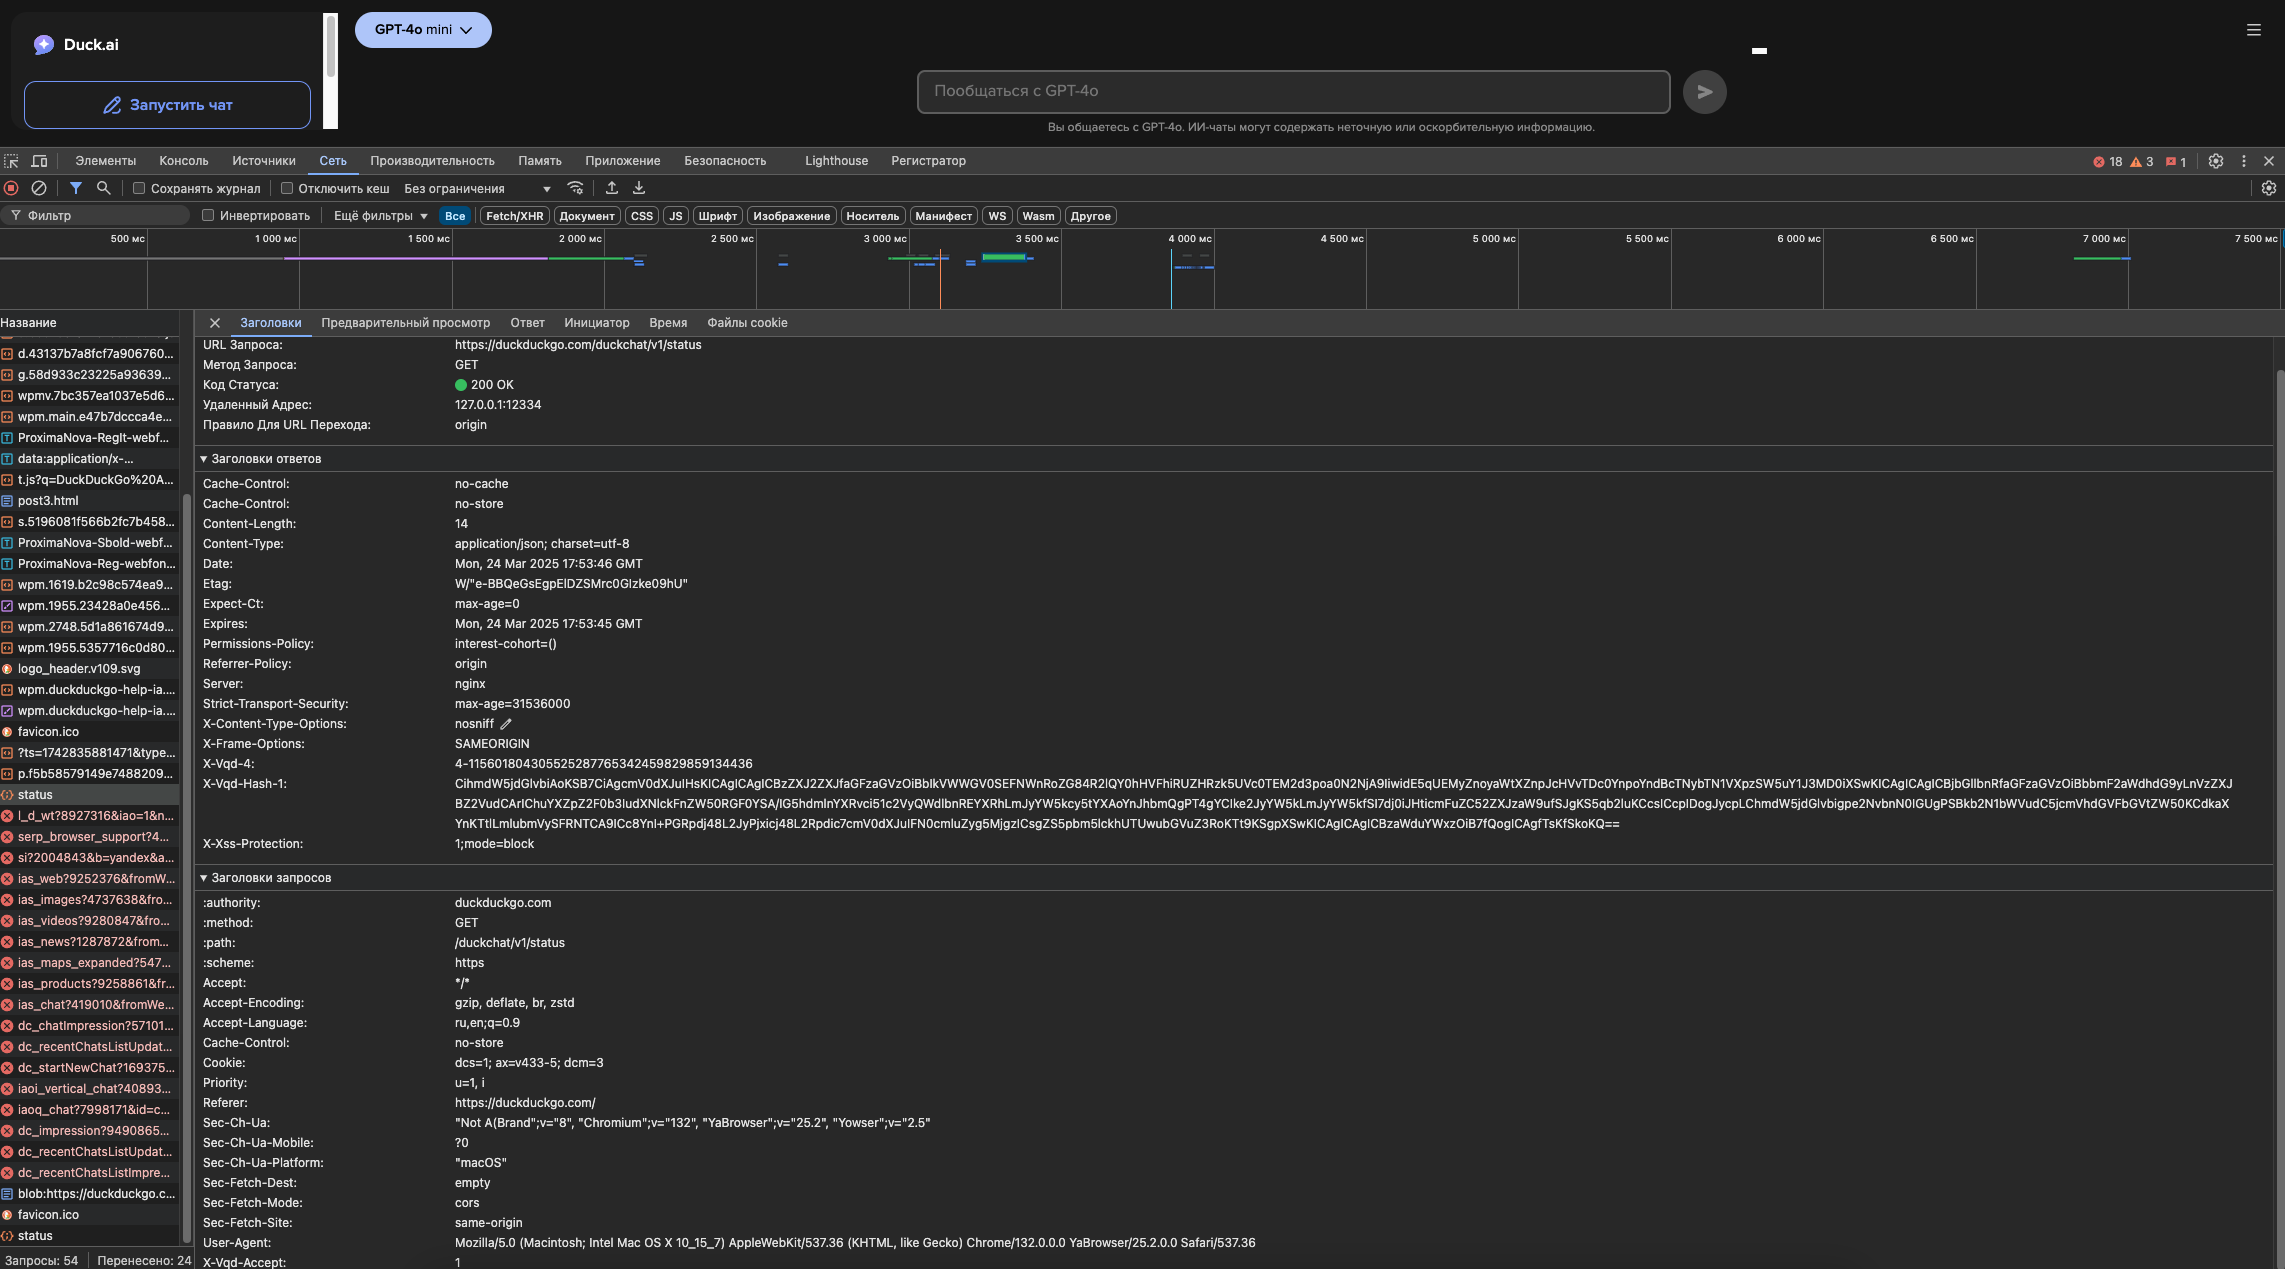Focus the Пообщаться с GPT-4o chat input
2285x1269 pixels.
click(x=1293, y=91)
